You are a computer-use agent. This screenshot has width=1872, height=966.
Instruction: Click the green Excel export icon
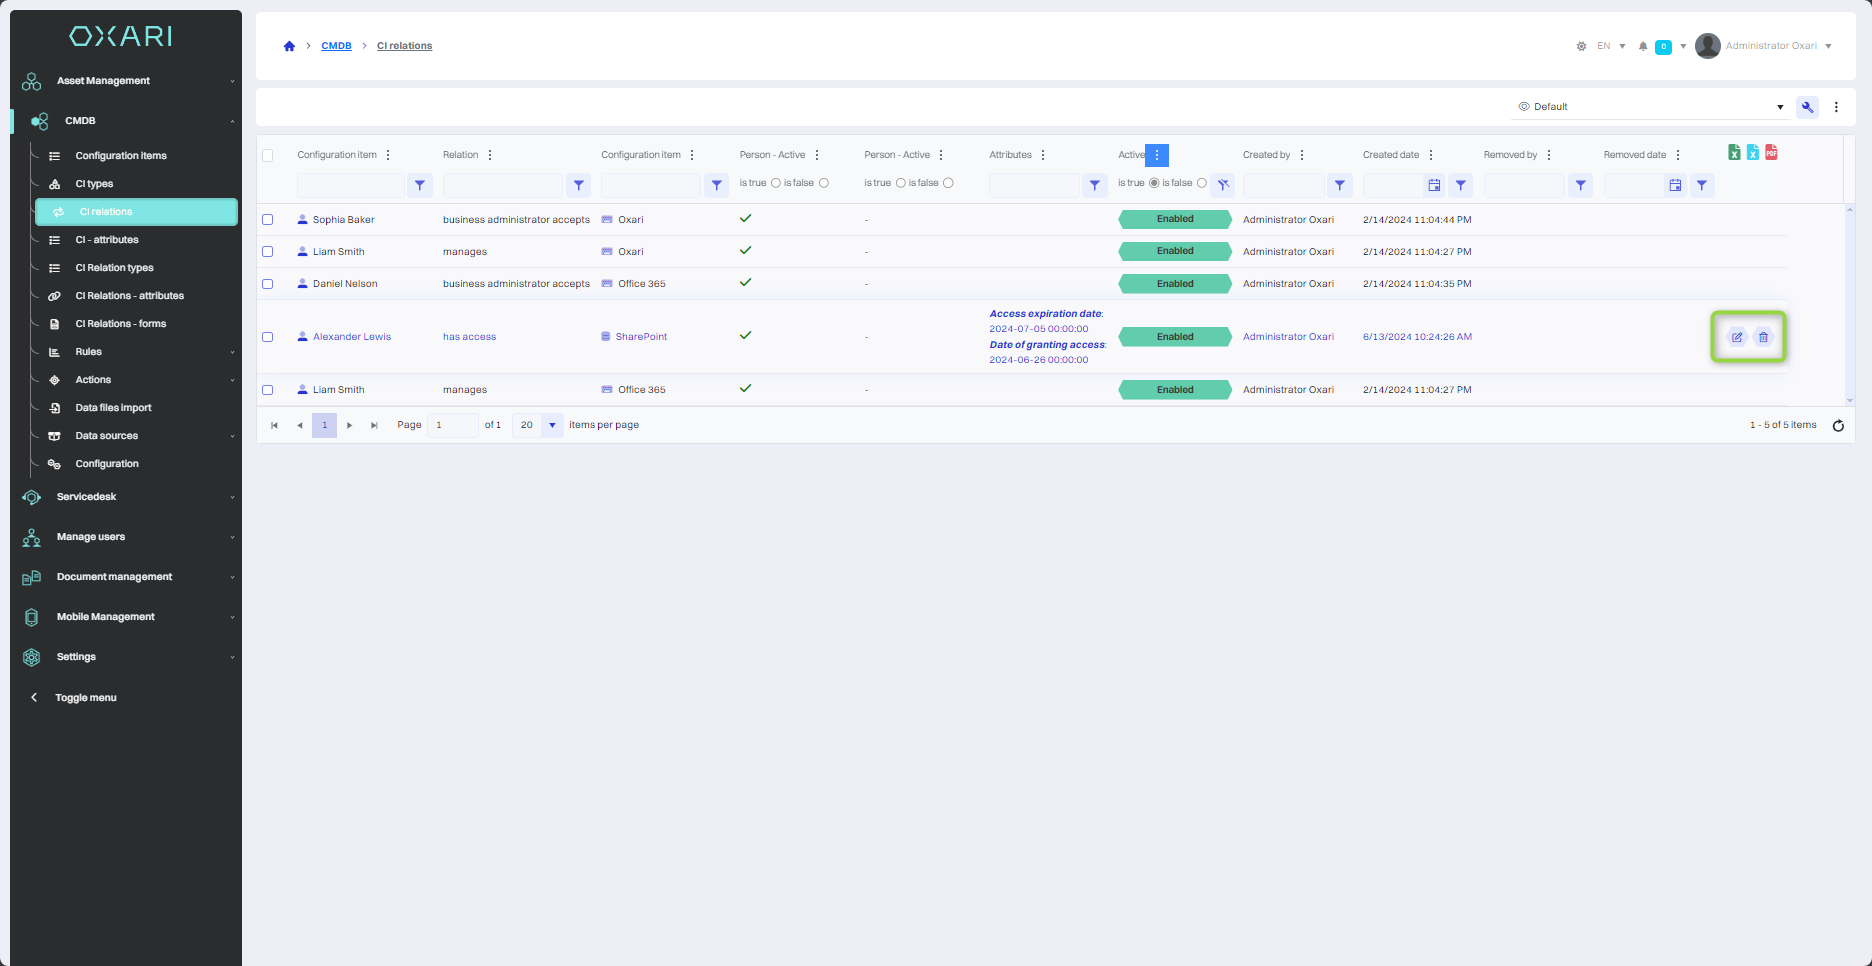[1734, 153]
